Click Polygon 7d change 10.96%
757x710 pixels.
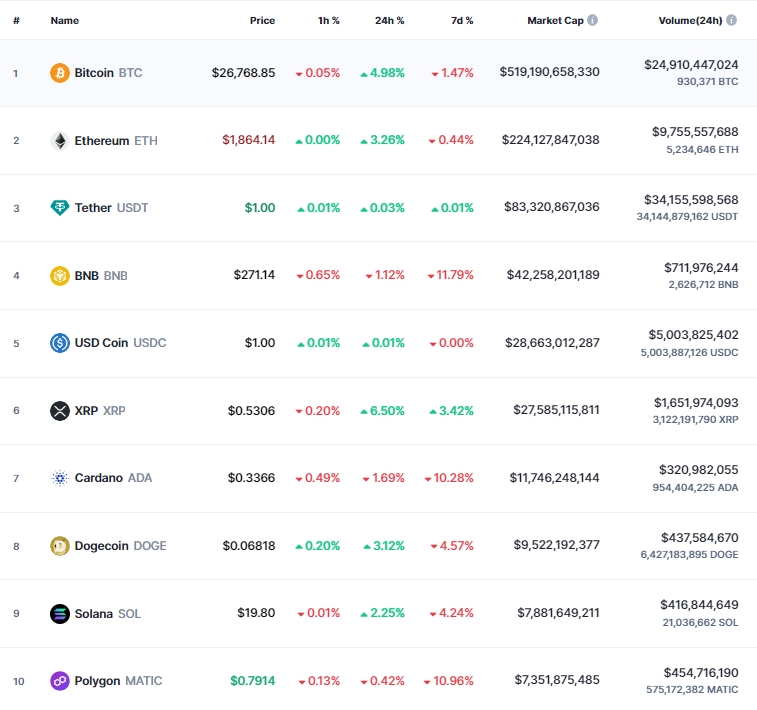click(449, 681)
